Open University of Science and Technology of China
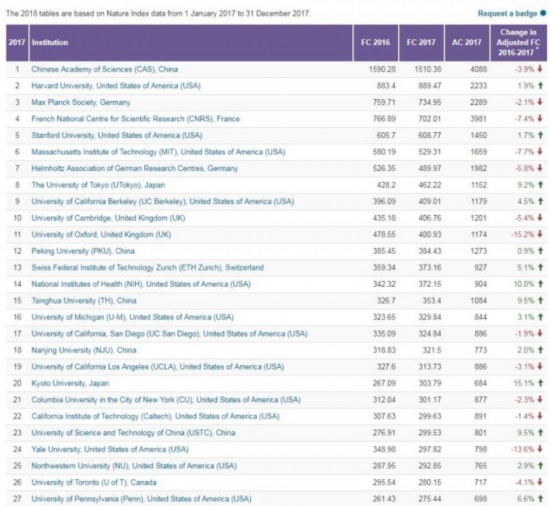The image size is (550, 506). click(133, 433)
